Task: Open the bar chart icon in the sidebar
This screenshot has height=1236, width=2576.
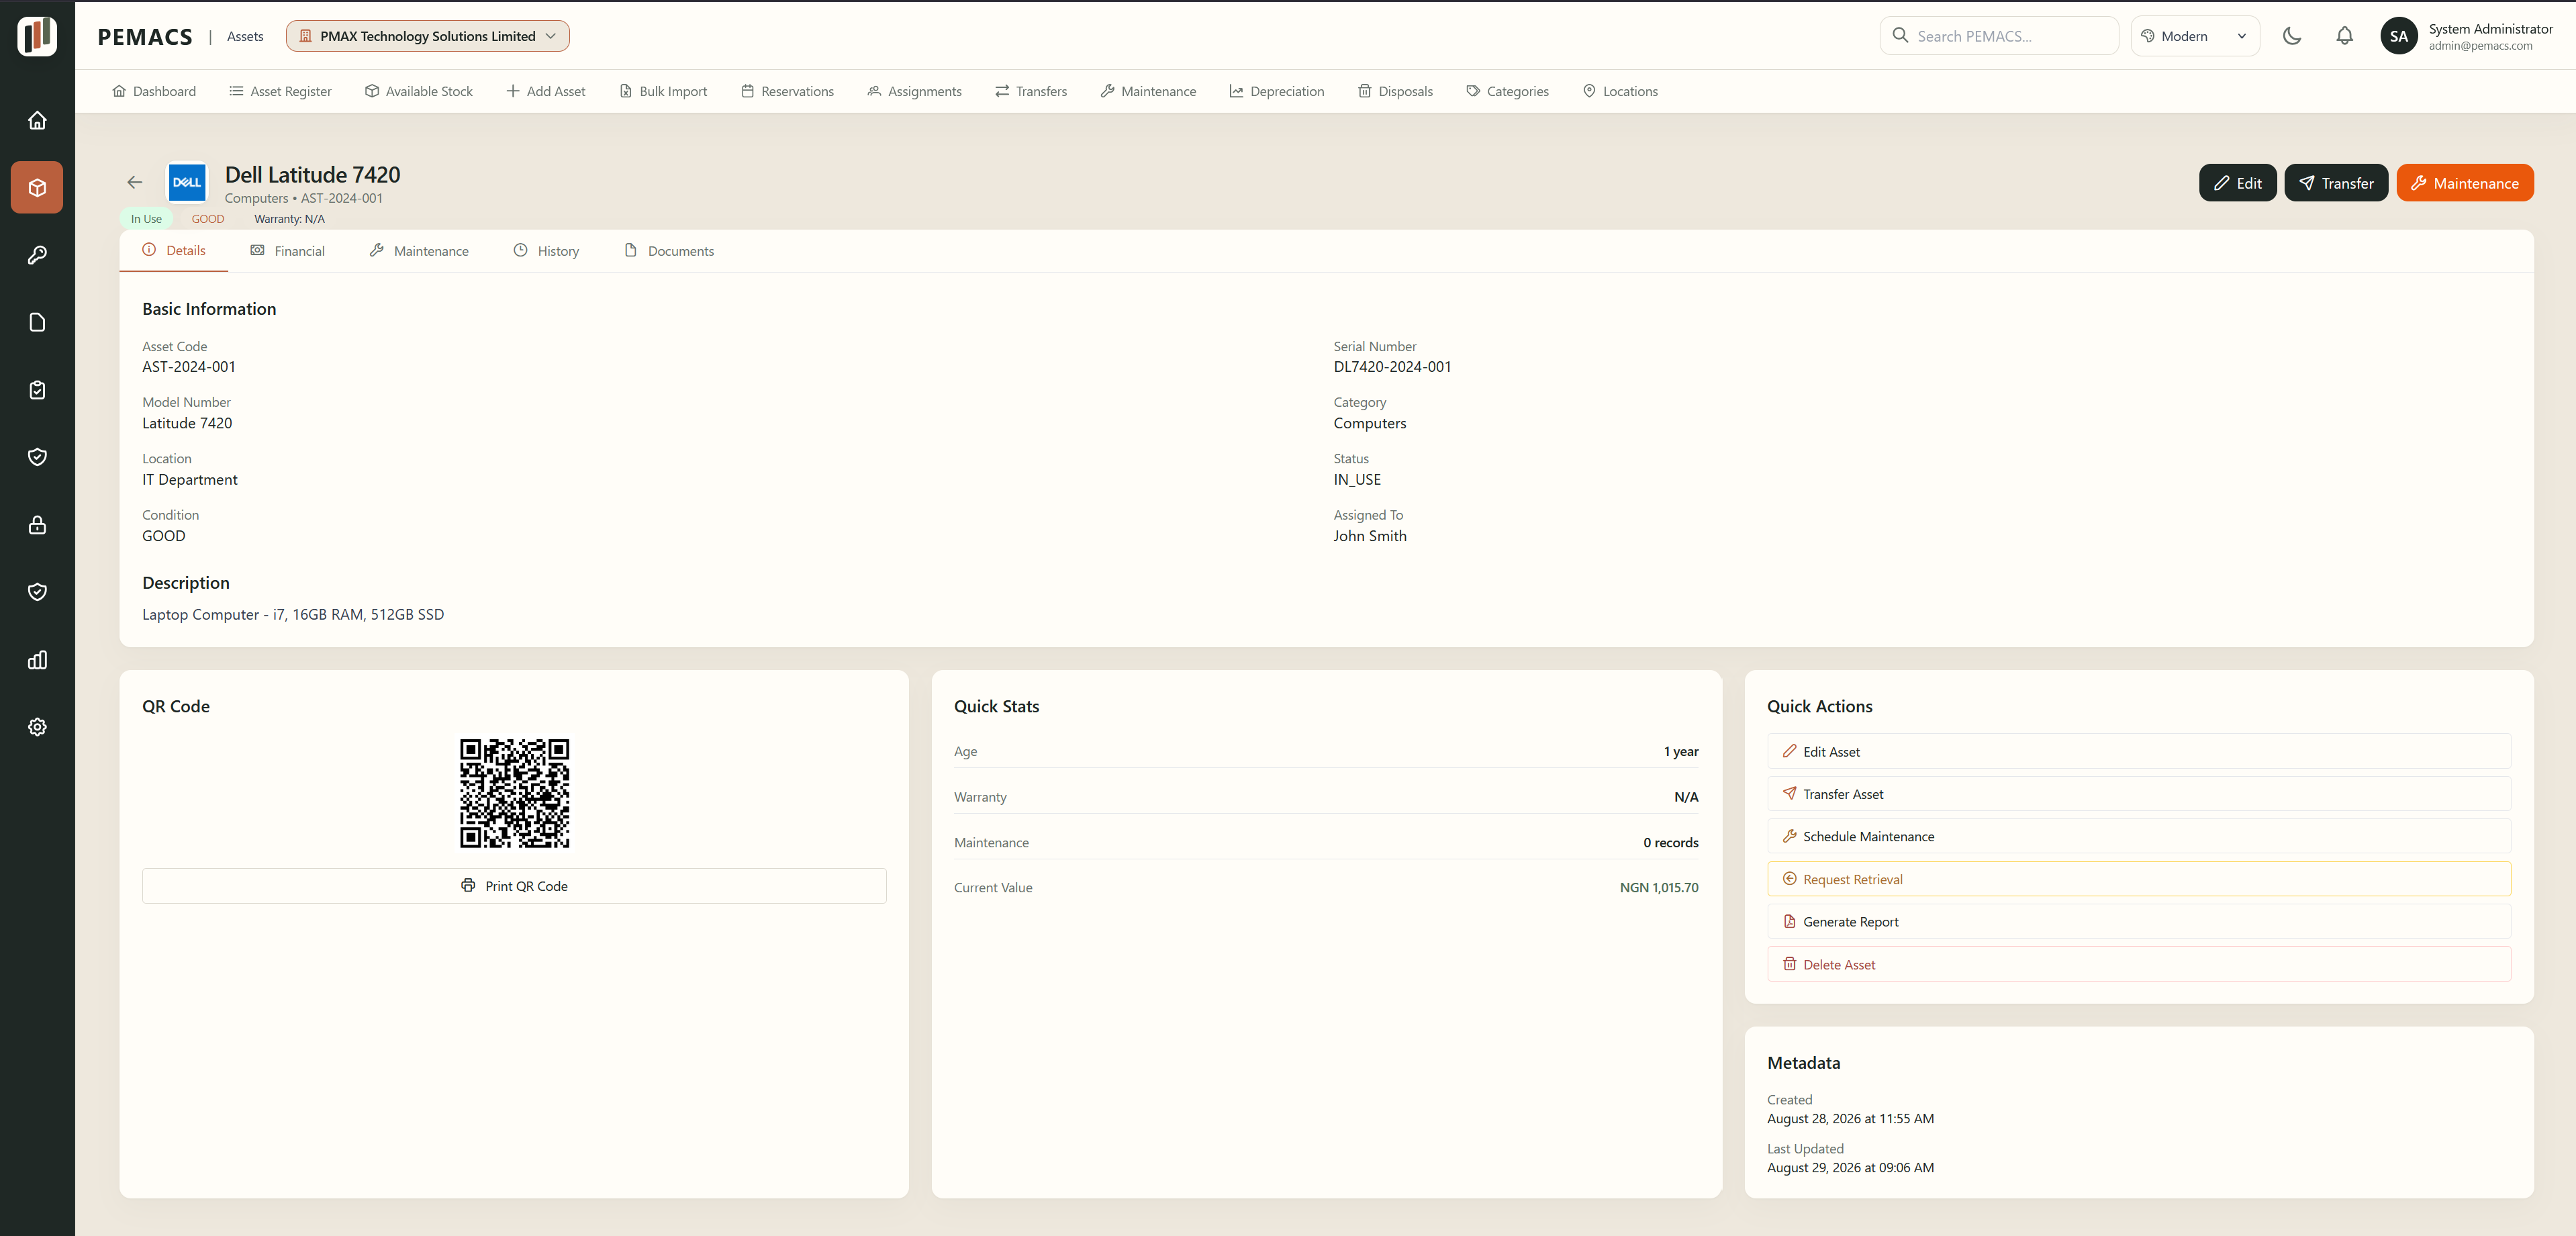Action: (x=37, y=660)
